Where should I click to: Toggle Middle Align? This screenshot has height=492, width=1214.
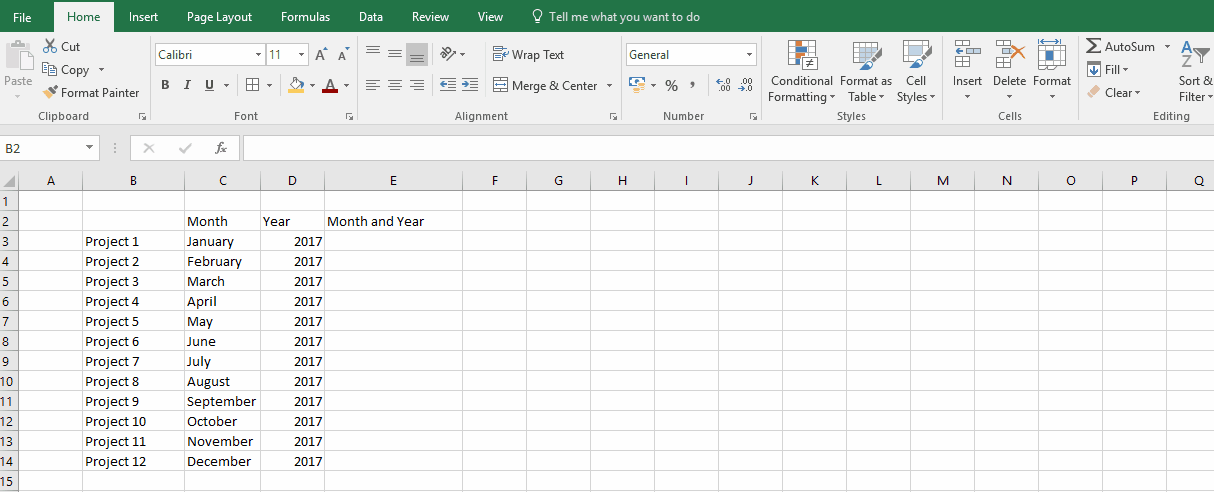pyautogui.click(x=395, y=54)
